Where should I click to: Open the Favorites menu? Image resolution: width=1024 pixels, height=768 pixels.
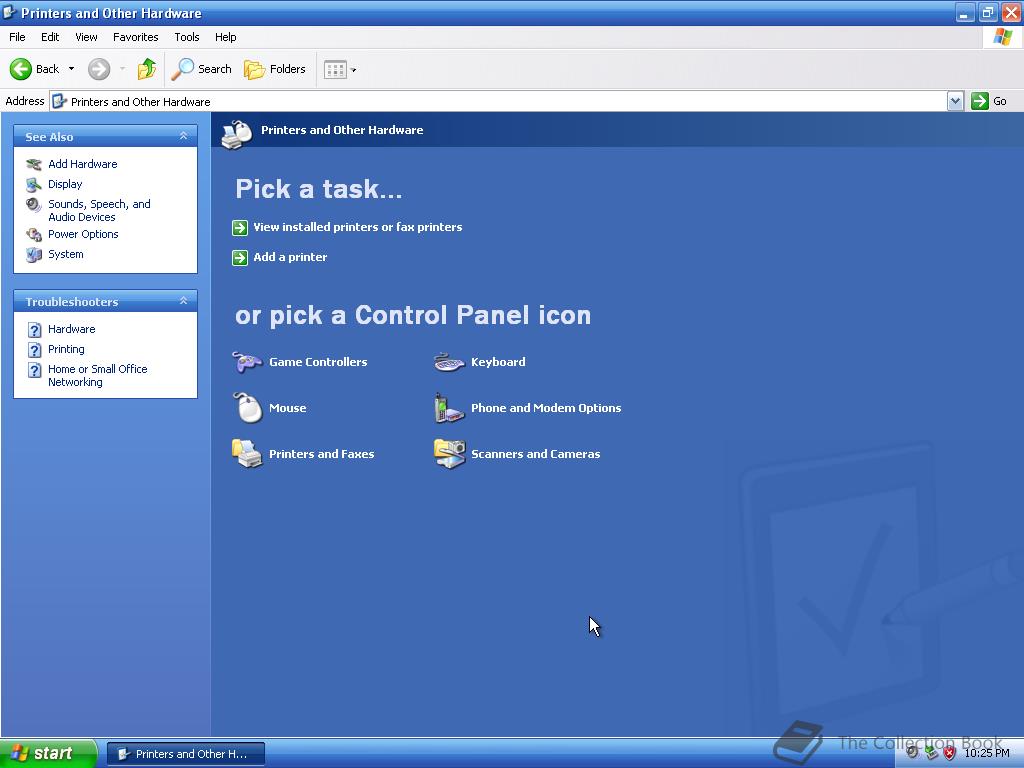point(135,37)
